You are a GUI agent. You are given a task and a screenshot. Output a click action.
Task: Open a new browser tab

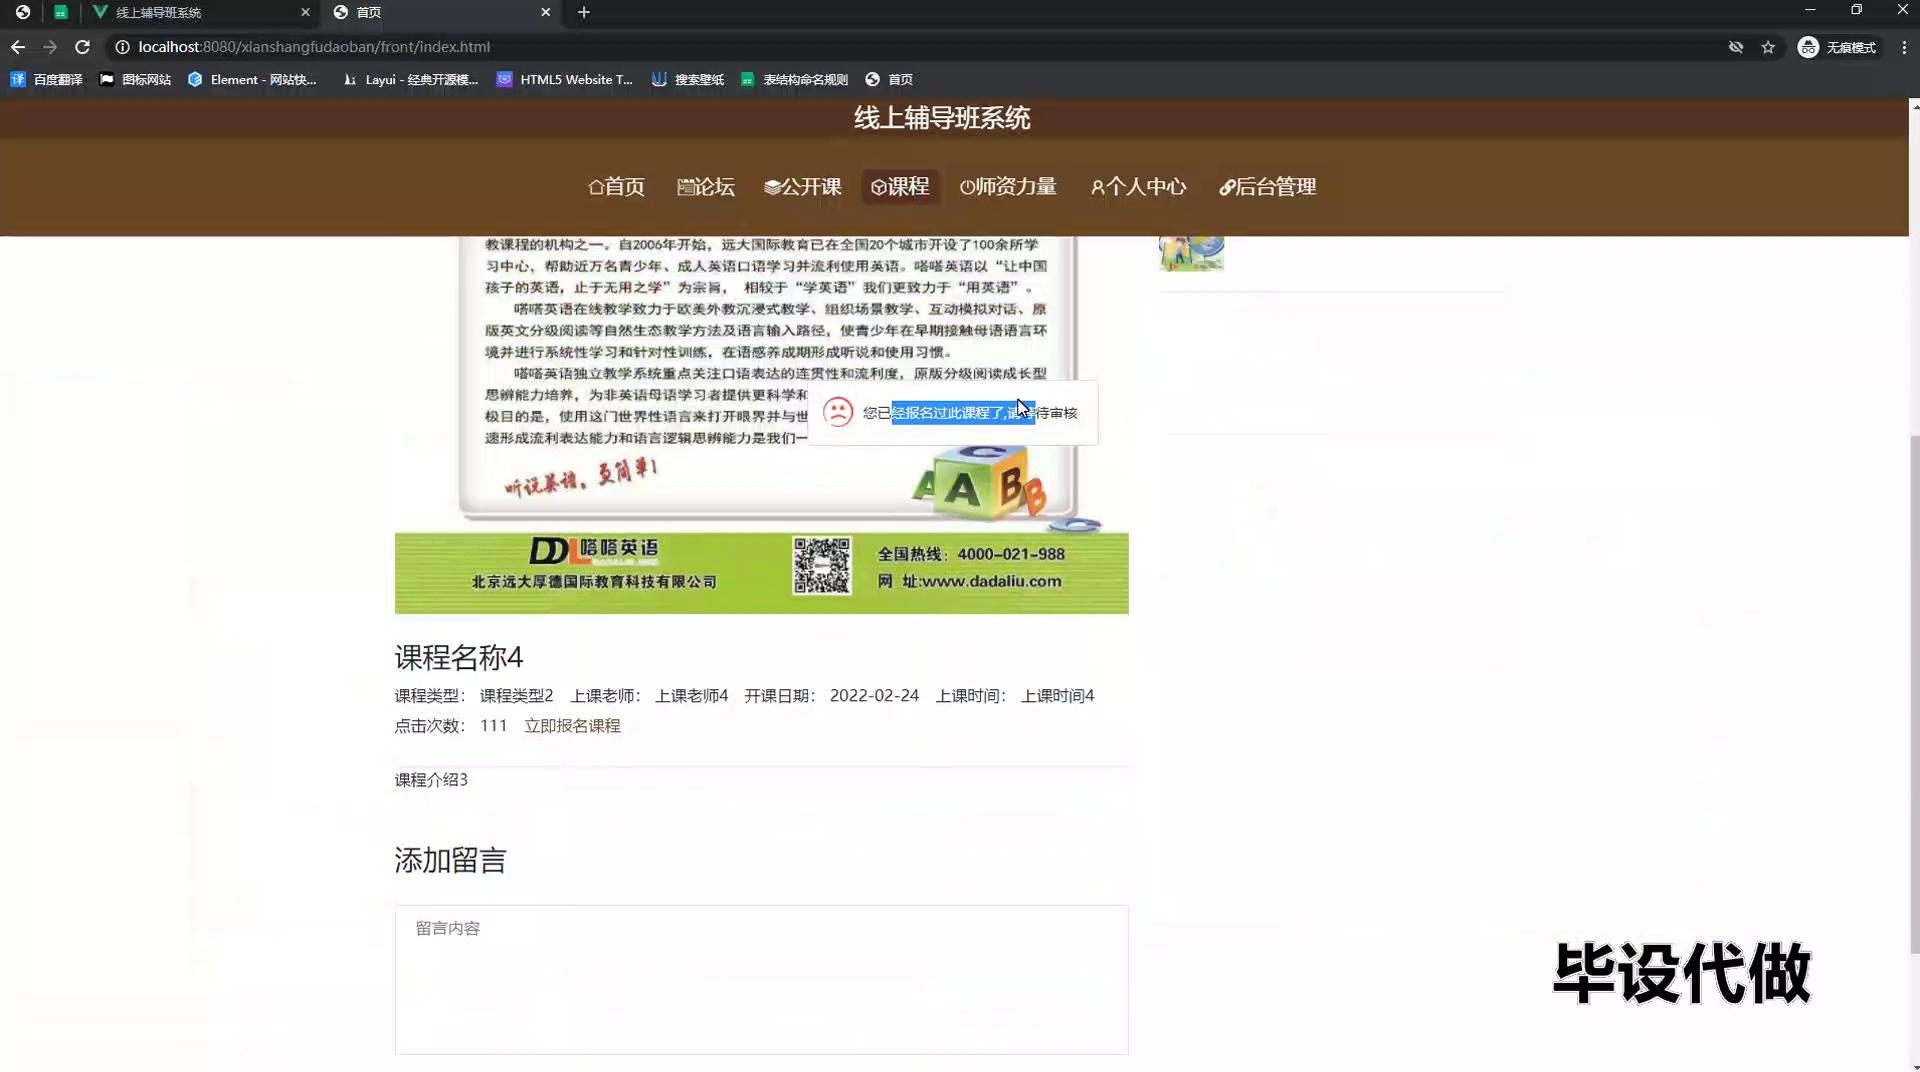[x=584, y=12]
